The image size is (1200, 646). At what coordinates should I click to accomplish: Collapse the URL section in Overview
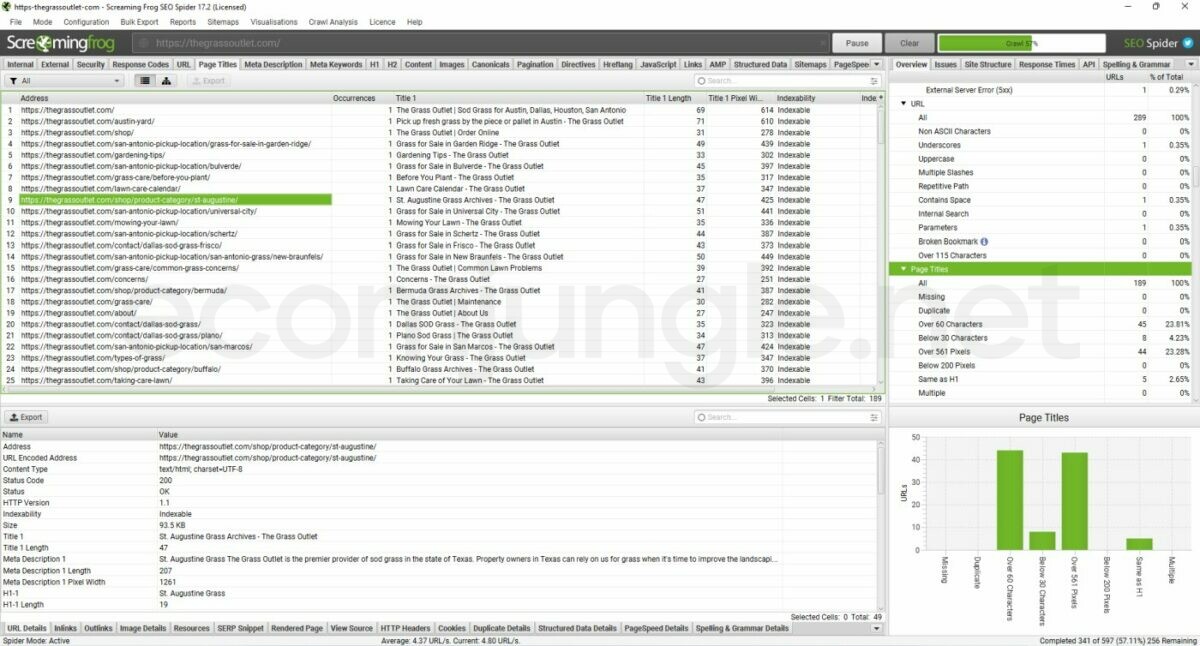pyautogui.click(x=904, y=103)
